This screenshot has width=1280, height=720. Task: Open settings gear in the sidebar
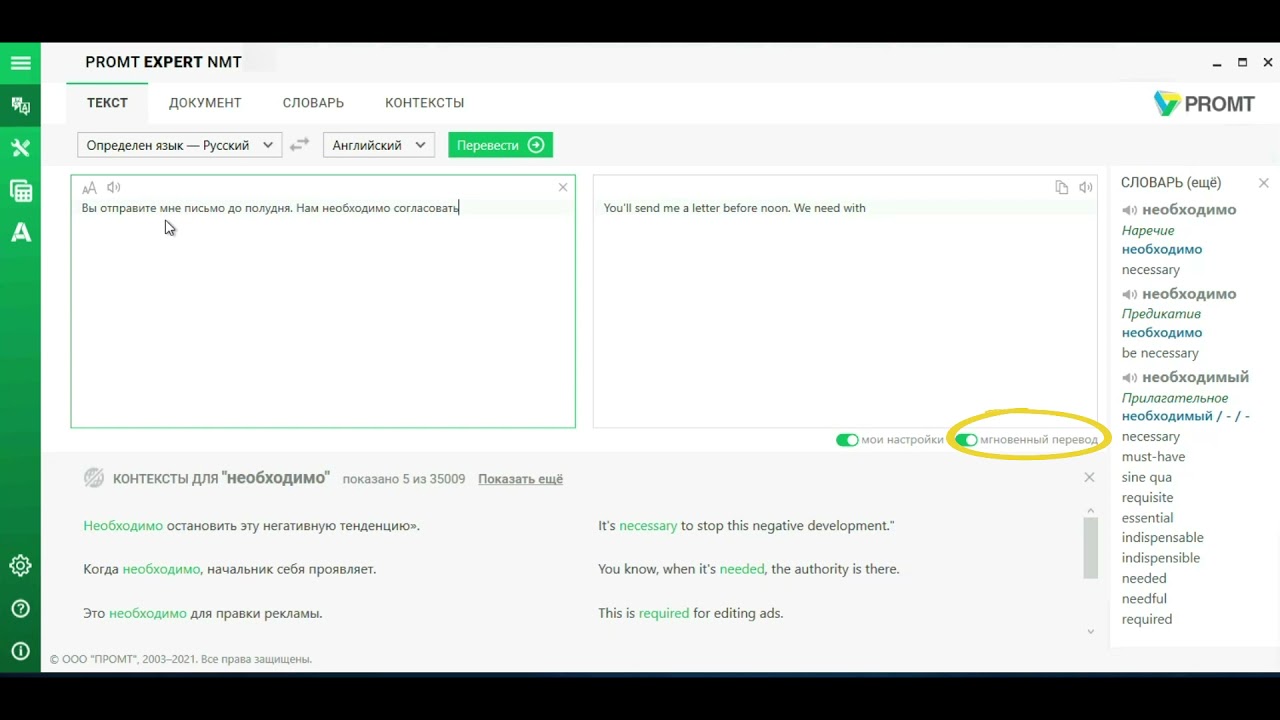[x=20, y=565]
